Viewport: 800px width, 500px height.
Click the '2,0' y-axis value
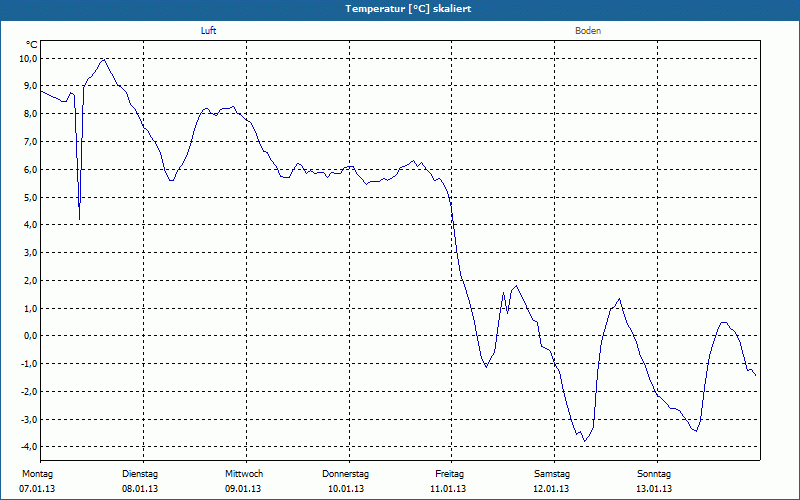tap(31, 281)
